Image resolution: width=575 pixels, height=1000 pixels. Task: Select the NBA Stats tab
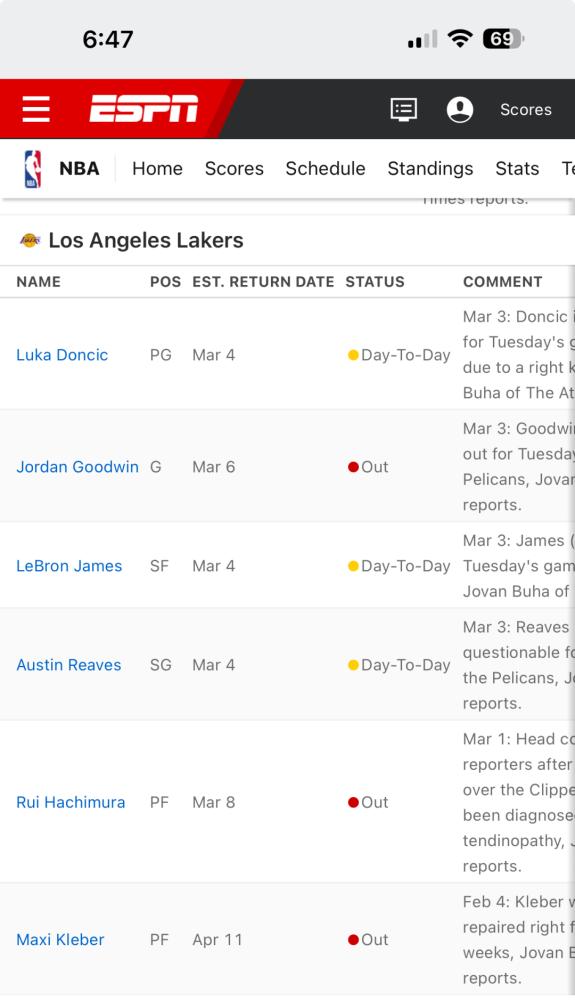tap(517, 168)
